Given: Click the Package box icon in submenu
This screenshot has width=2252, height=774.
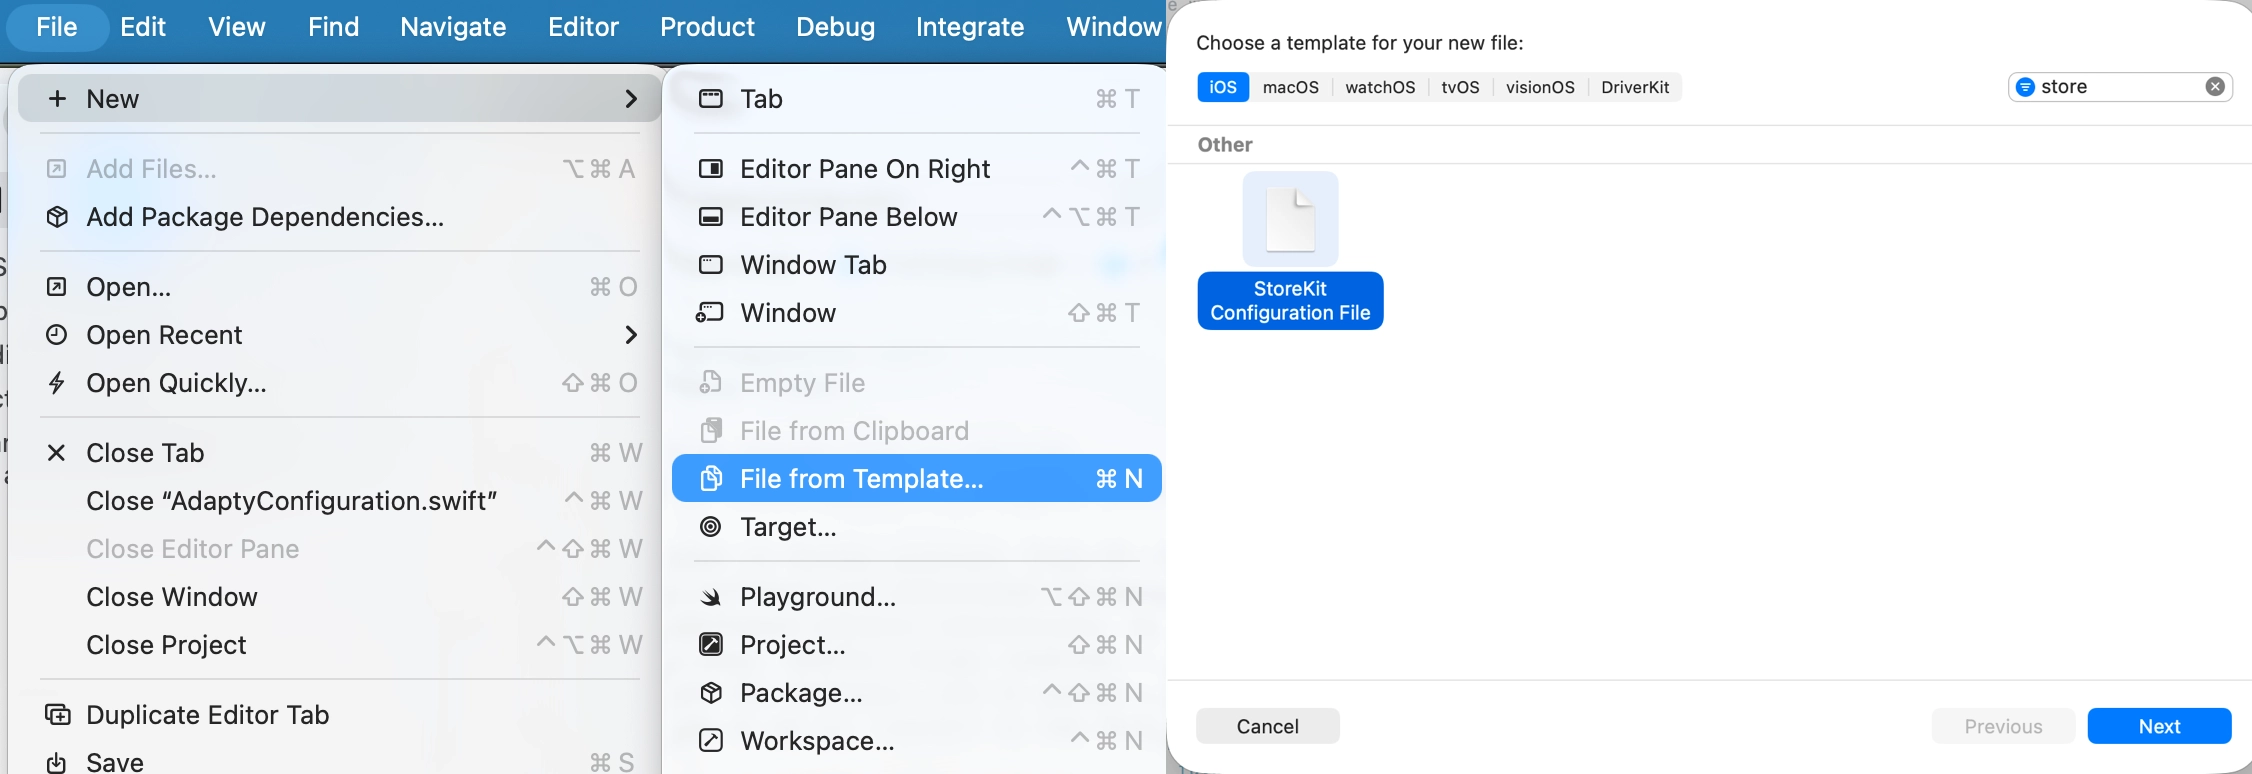Looking at the screenshot, I should tap(710, 693).
